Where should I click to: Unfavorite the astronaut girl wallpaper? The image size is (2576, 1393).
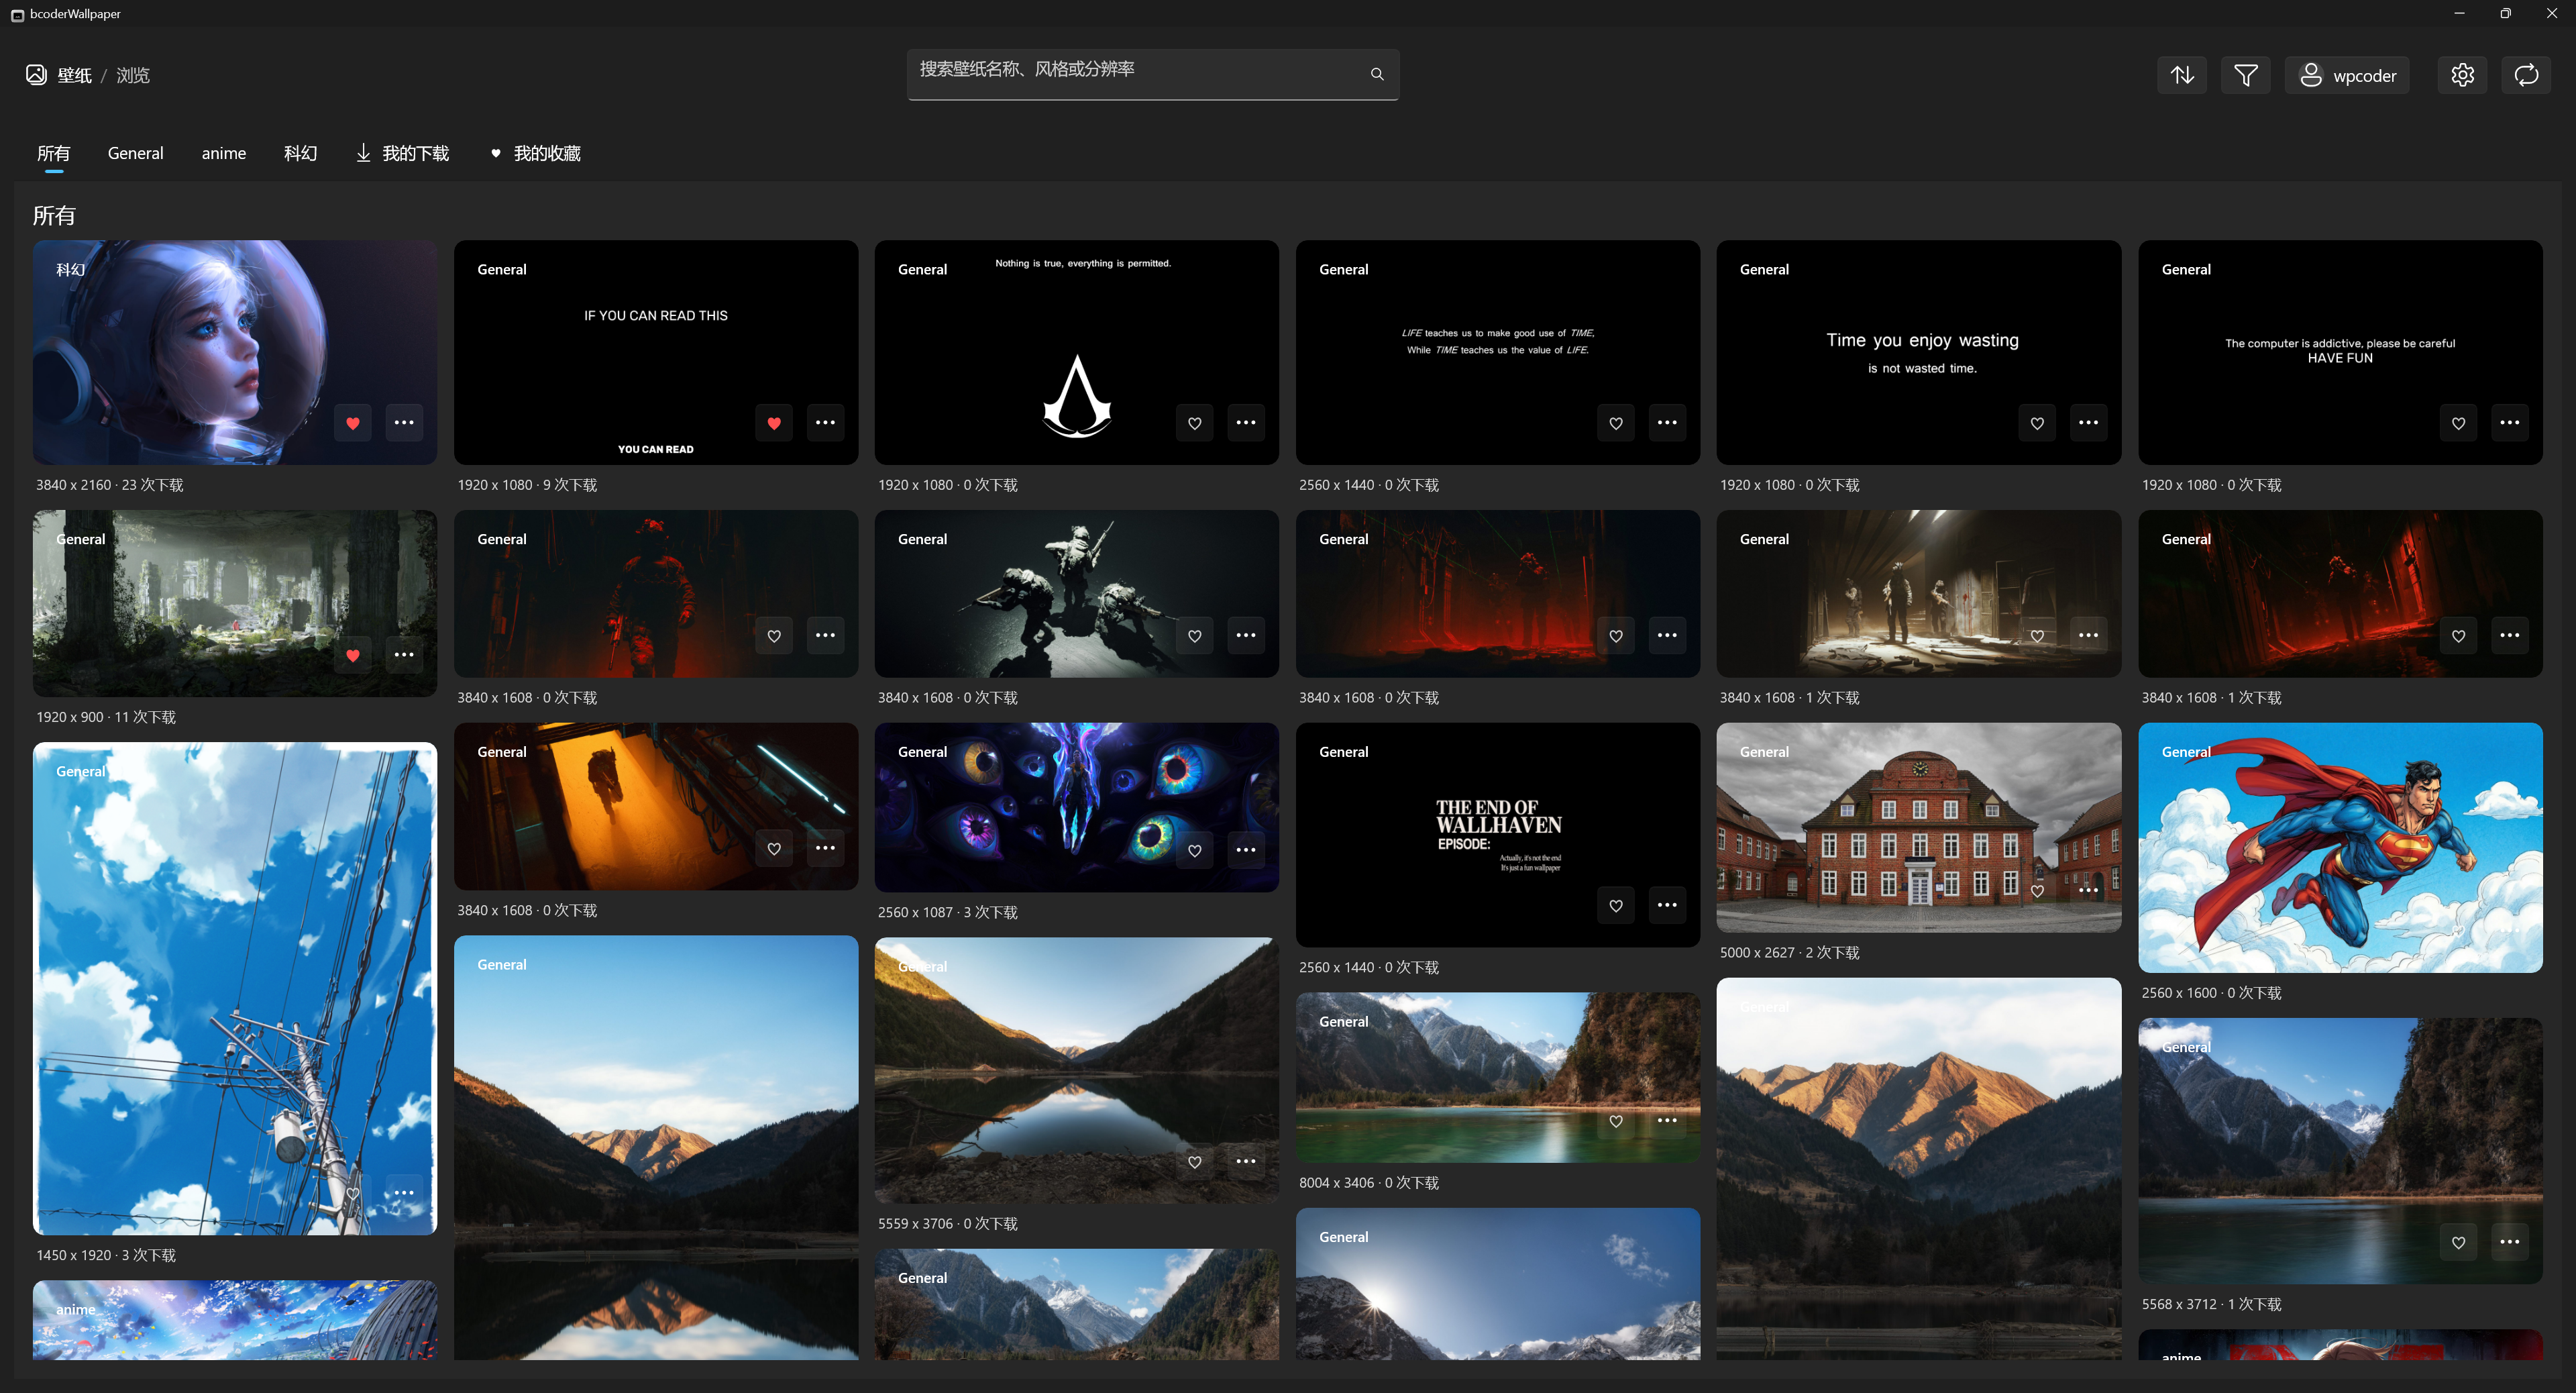click(x=352, y=422)
